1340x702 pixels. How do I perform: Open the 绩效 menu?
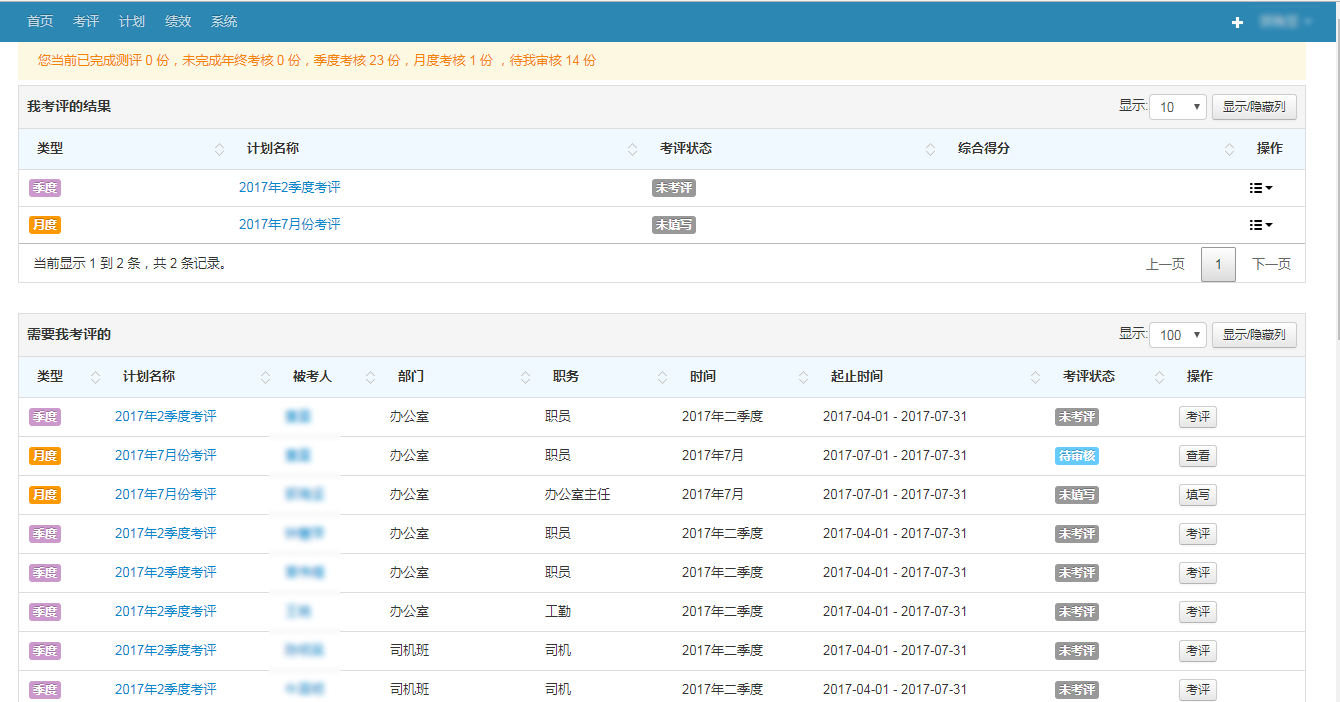click(x=177, y=20)
